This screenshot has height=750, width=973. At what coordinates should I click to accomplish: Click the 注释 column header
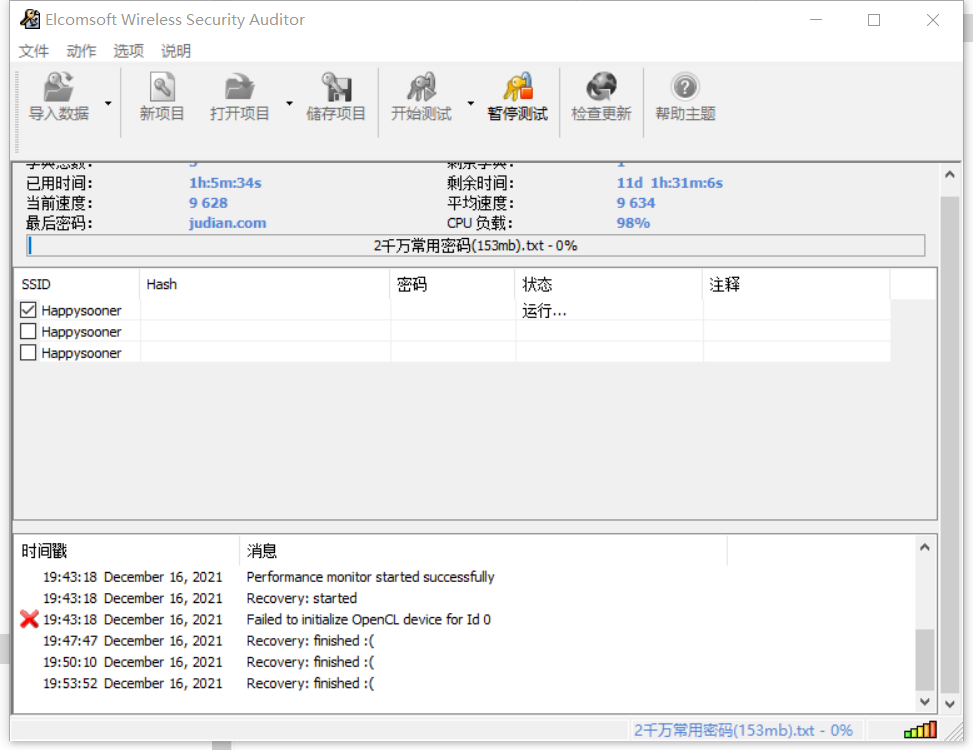click(x=796, y=284)
